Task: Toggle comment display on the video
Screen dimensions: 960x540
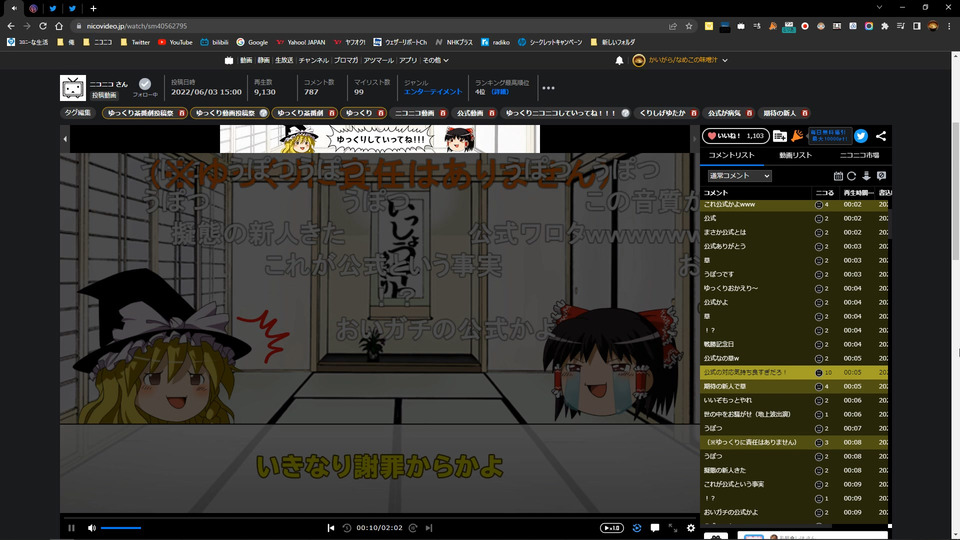Action: pyautogui.click(x=655, y=528)
